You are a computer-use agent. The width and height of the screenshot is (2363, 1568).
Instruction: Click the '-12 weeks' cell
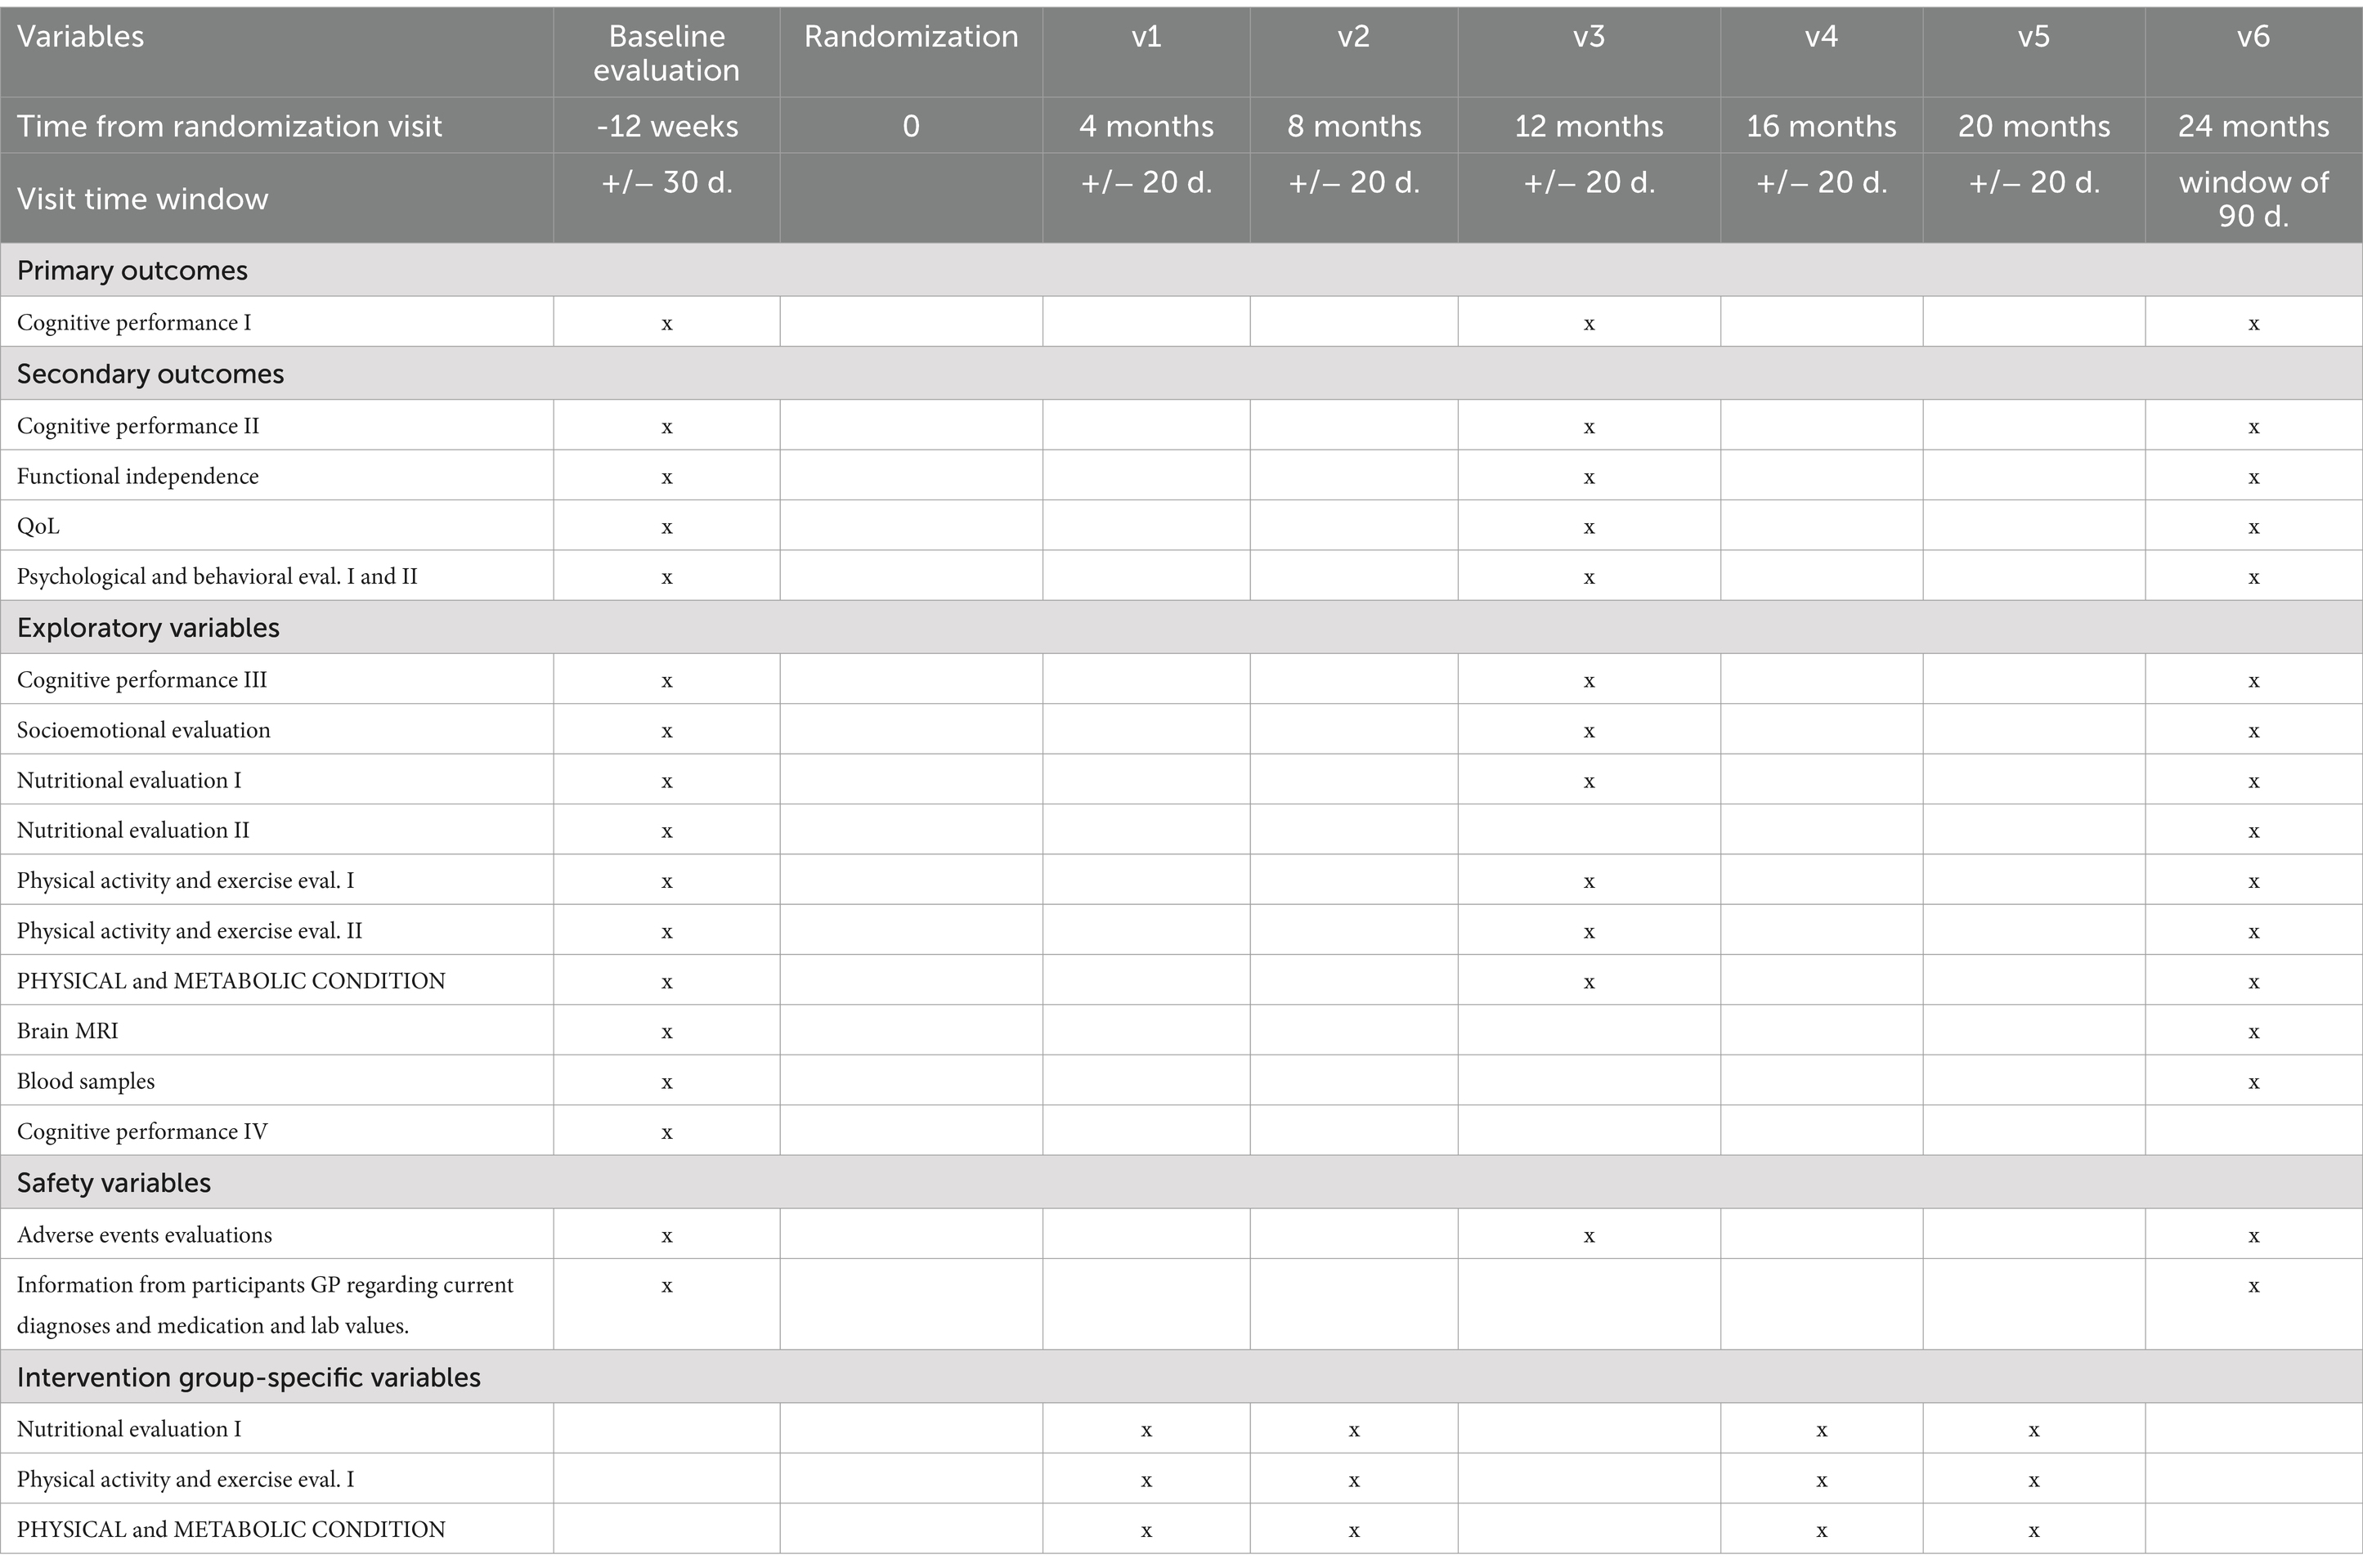[x=667, y=125]
